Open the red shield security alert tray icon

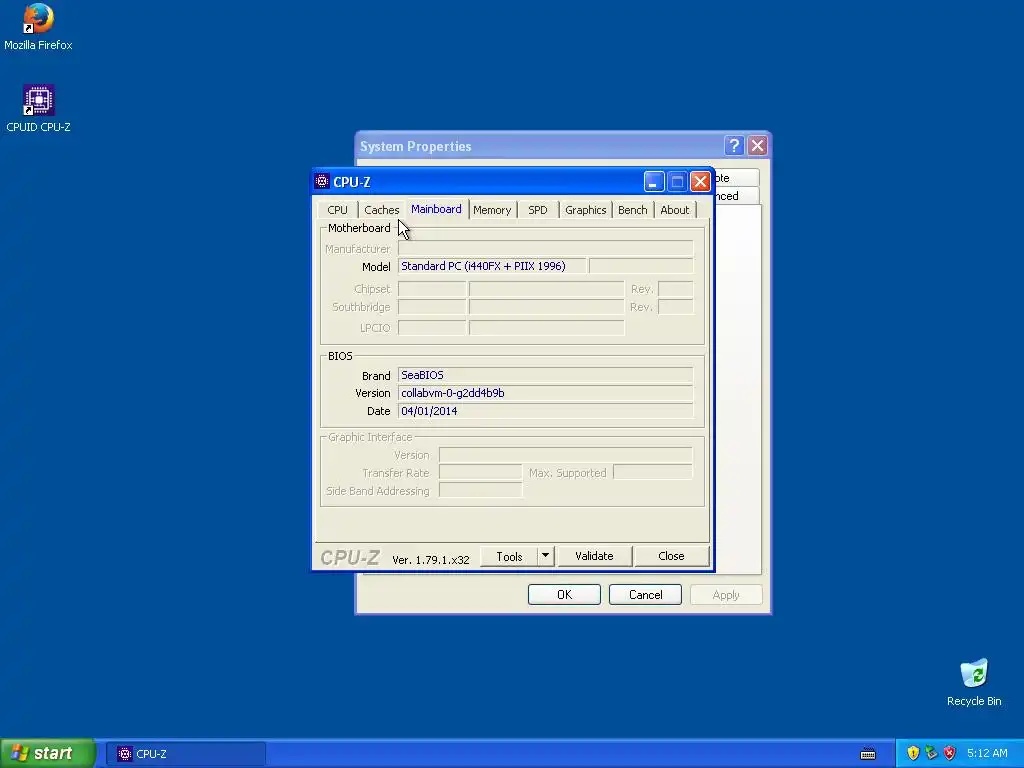950,753
